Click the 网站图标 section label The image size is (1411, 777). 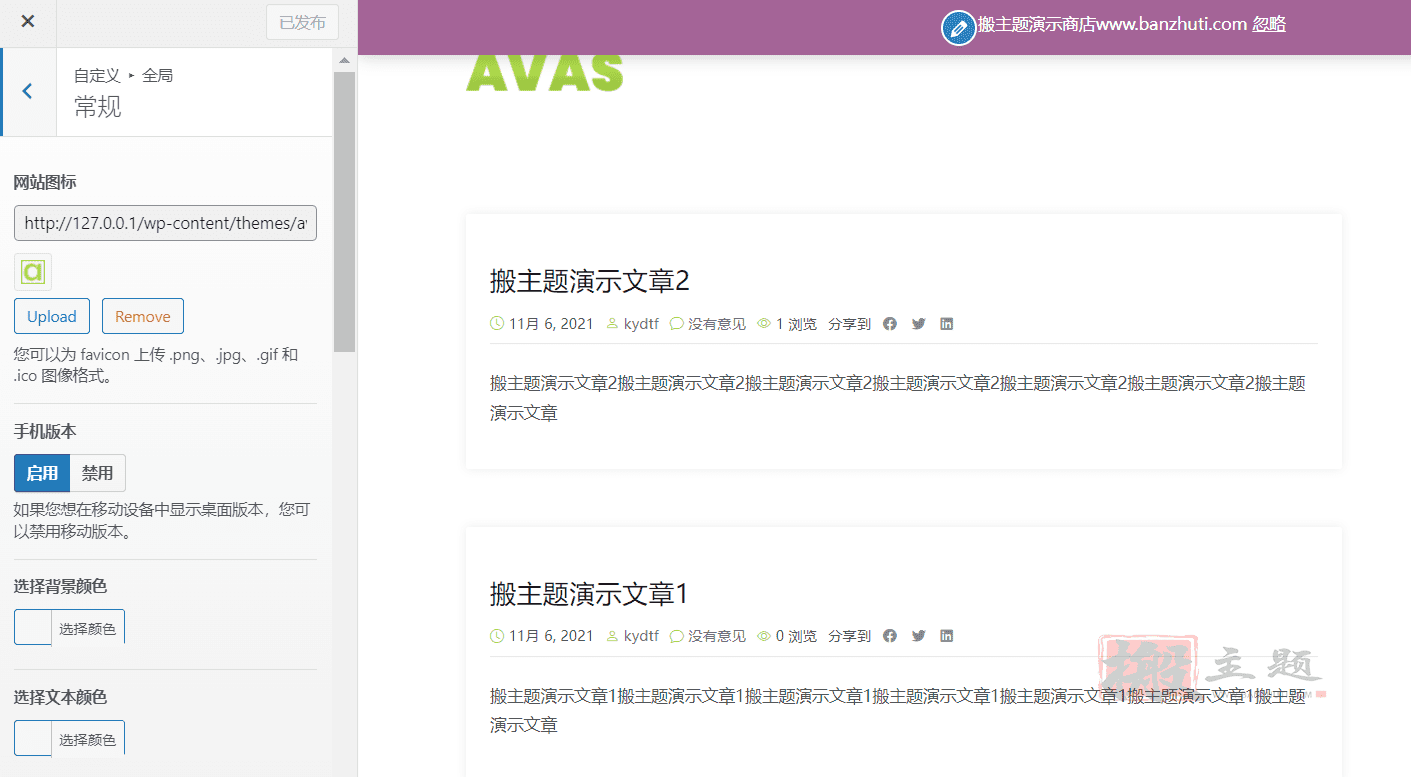[x=45, y=182]
